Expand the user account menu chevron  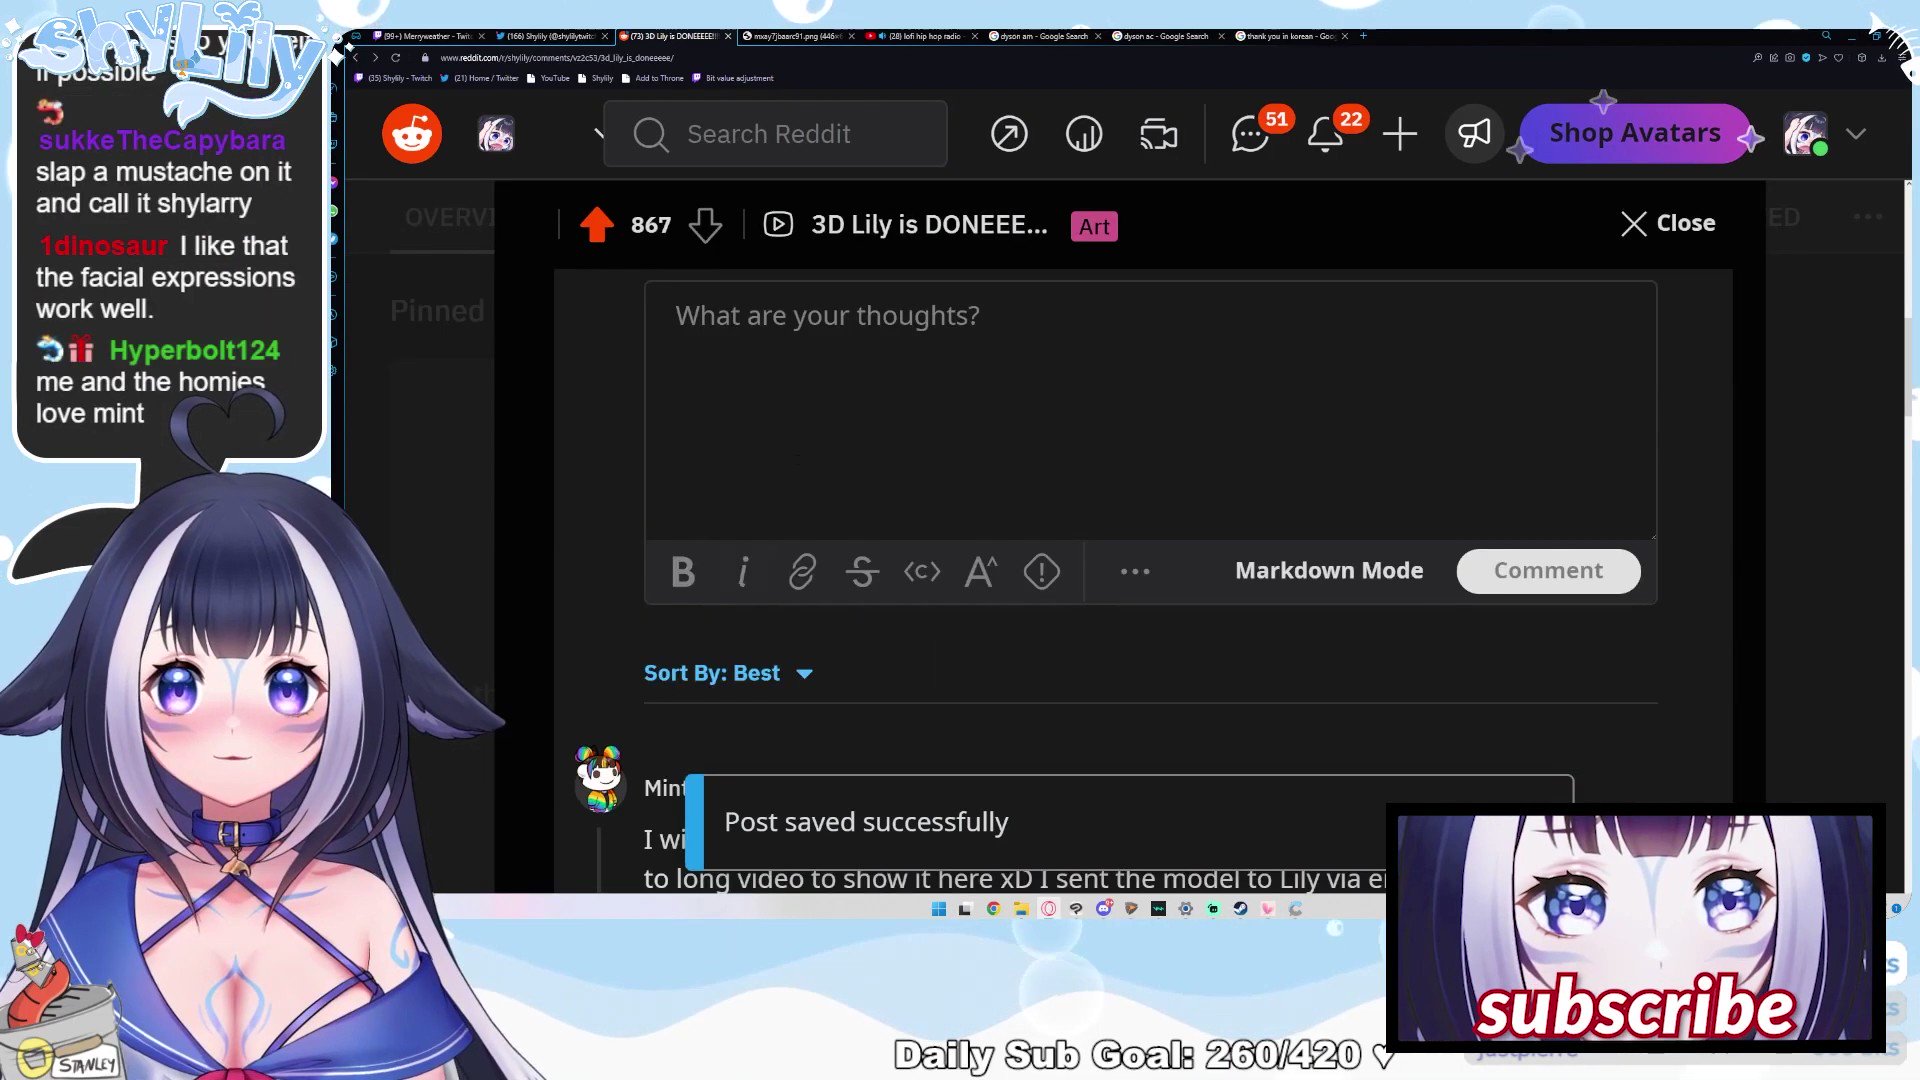[1856, 134]
